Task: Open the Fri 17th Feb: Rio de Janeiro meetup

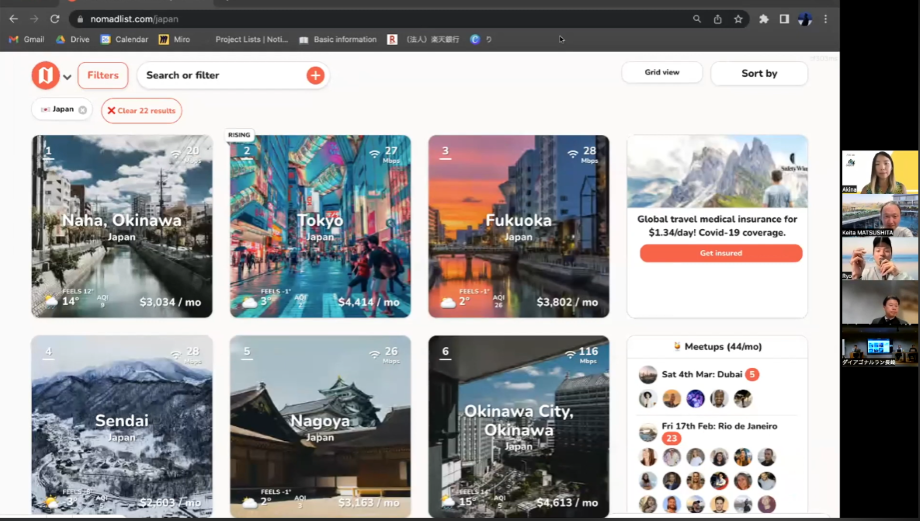Action: point(719,426)
